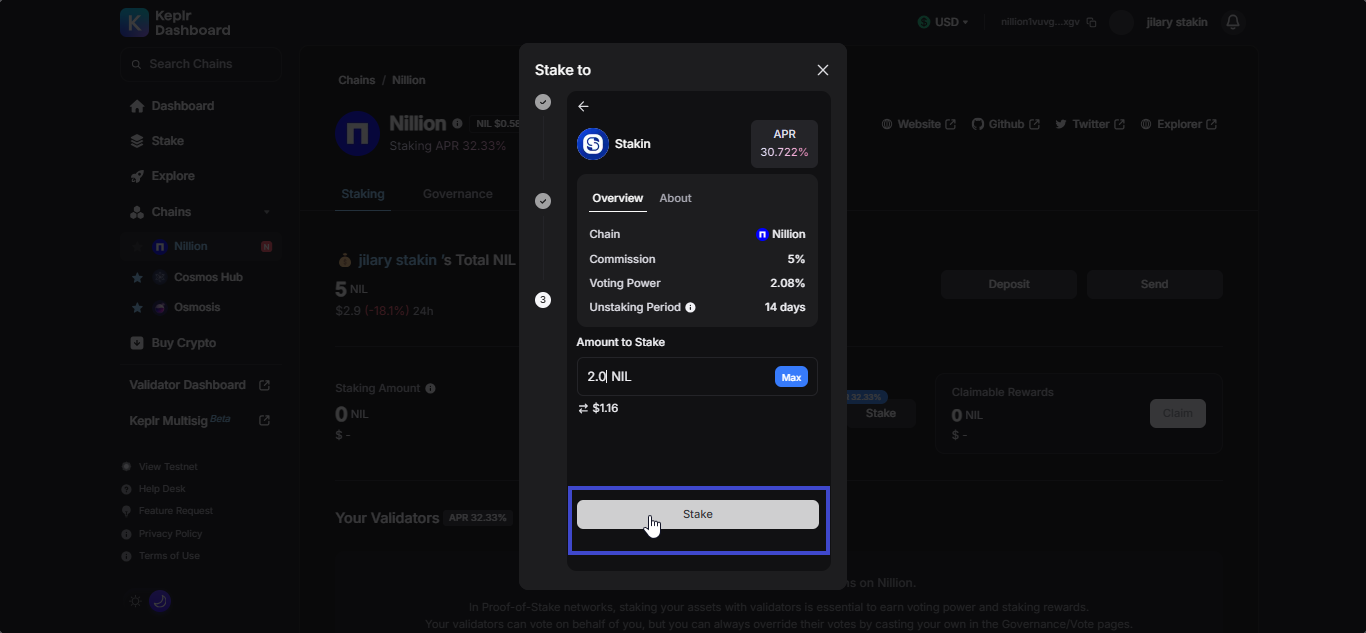
Task: Show Unstaking Period info tooltip icon
Action: pos(691,308)
